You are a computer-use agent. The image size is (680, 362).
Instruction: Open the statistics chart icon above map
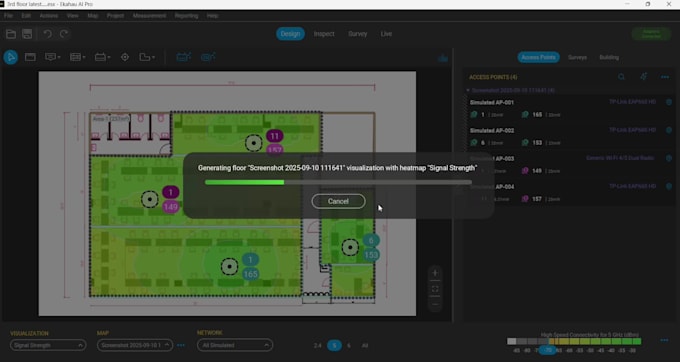coord(443,58)
